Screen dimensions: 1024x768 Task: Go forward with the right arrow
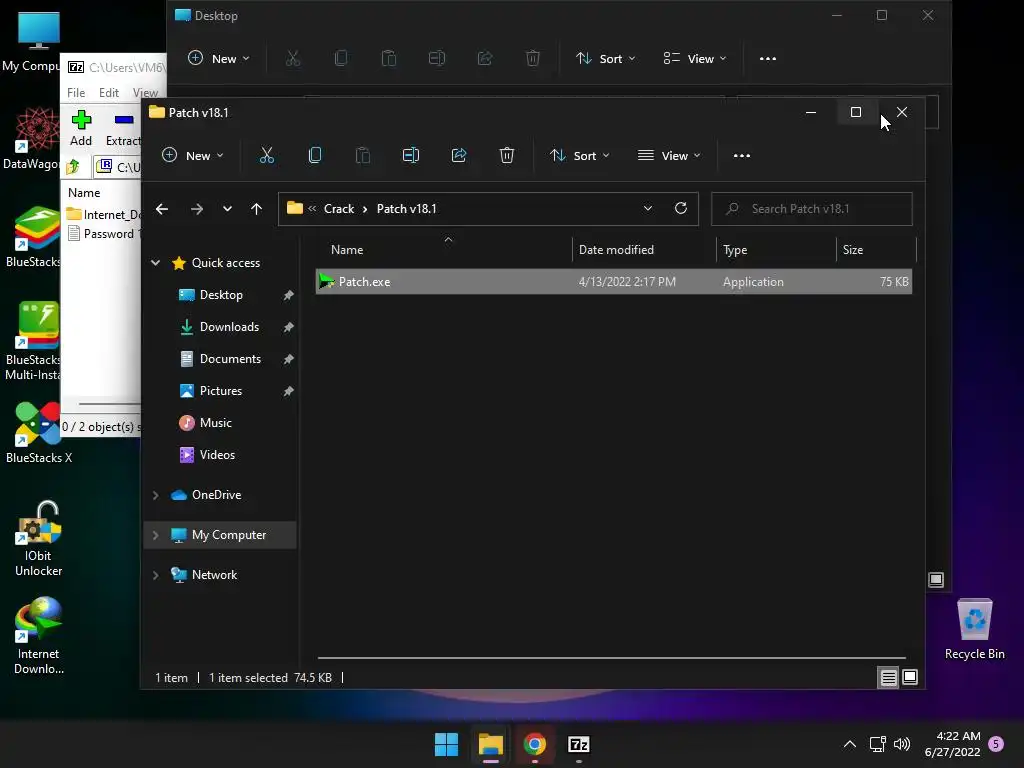[x=197, y=209]
